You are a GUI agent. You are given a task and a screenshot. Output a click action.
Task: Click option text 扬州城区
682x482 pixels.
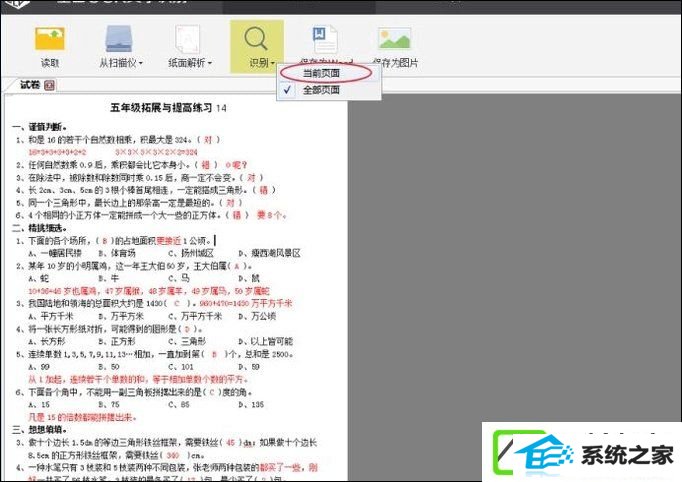(197, 253)
